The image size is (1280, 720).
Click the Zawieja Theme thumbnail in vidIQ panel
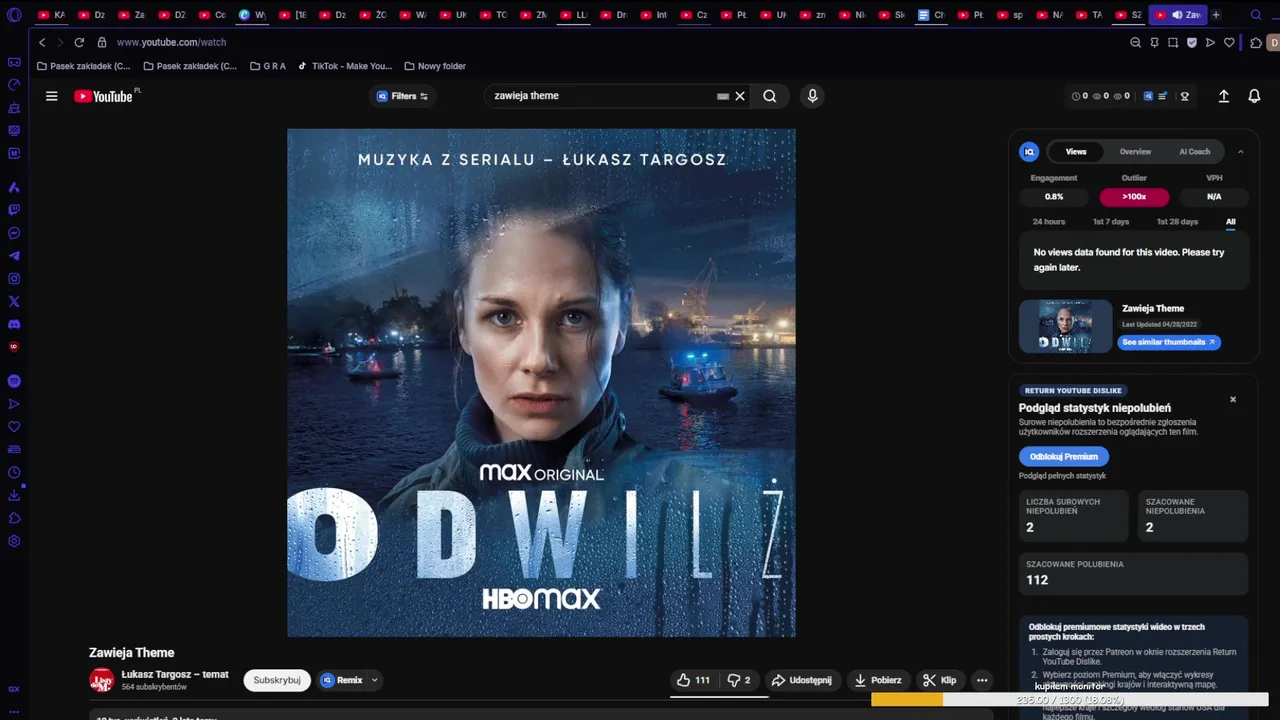point(1065,326)
